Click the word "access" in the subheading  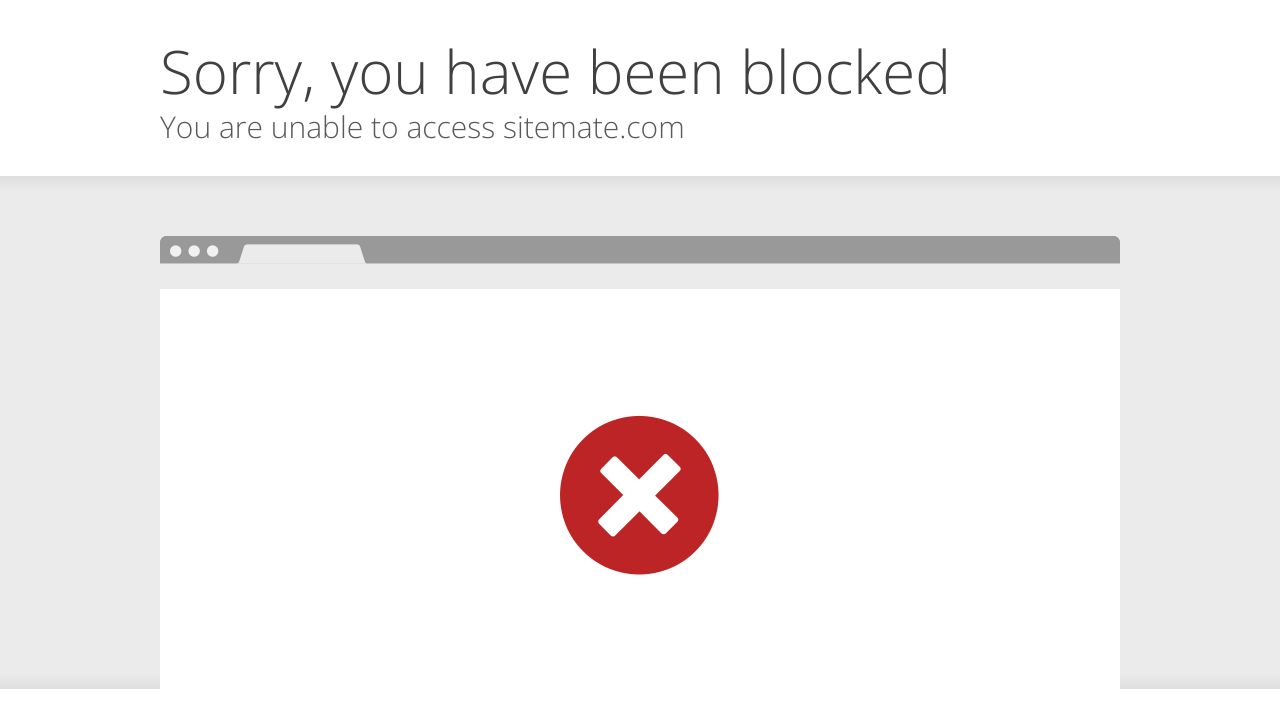pyautogui.click(x=450, y=129)
